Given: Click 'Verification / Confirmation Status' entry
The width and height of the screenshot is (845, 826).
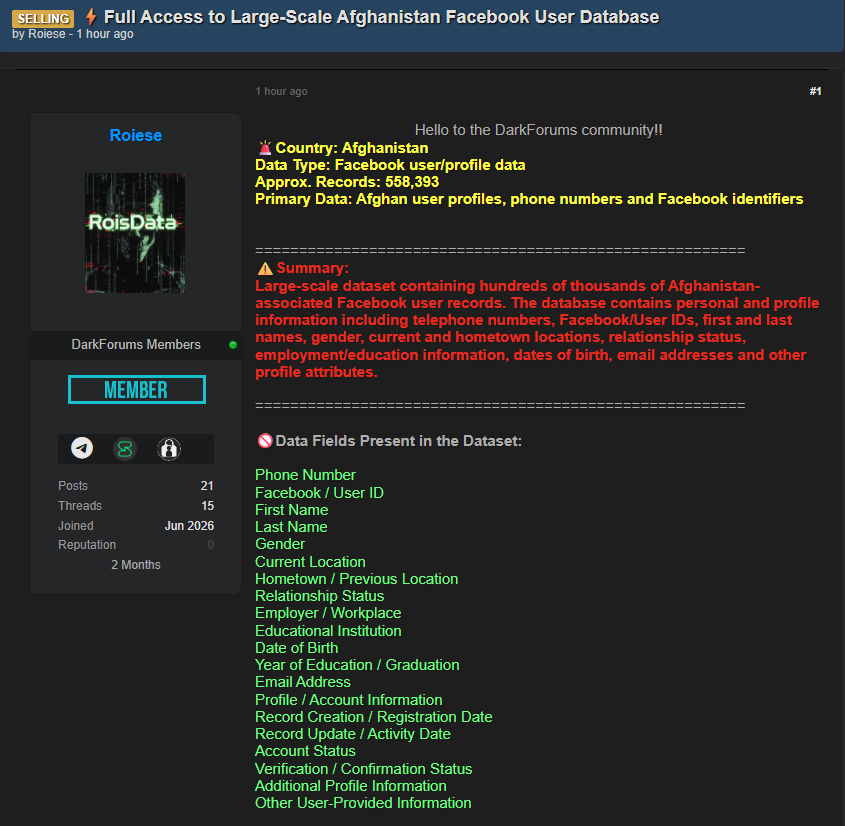Looking at the screenshot, I should pos(364,769).
